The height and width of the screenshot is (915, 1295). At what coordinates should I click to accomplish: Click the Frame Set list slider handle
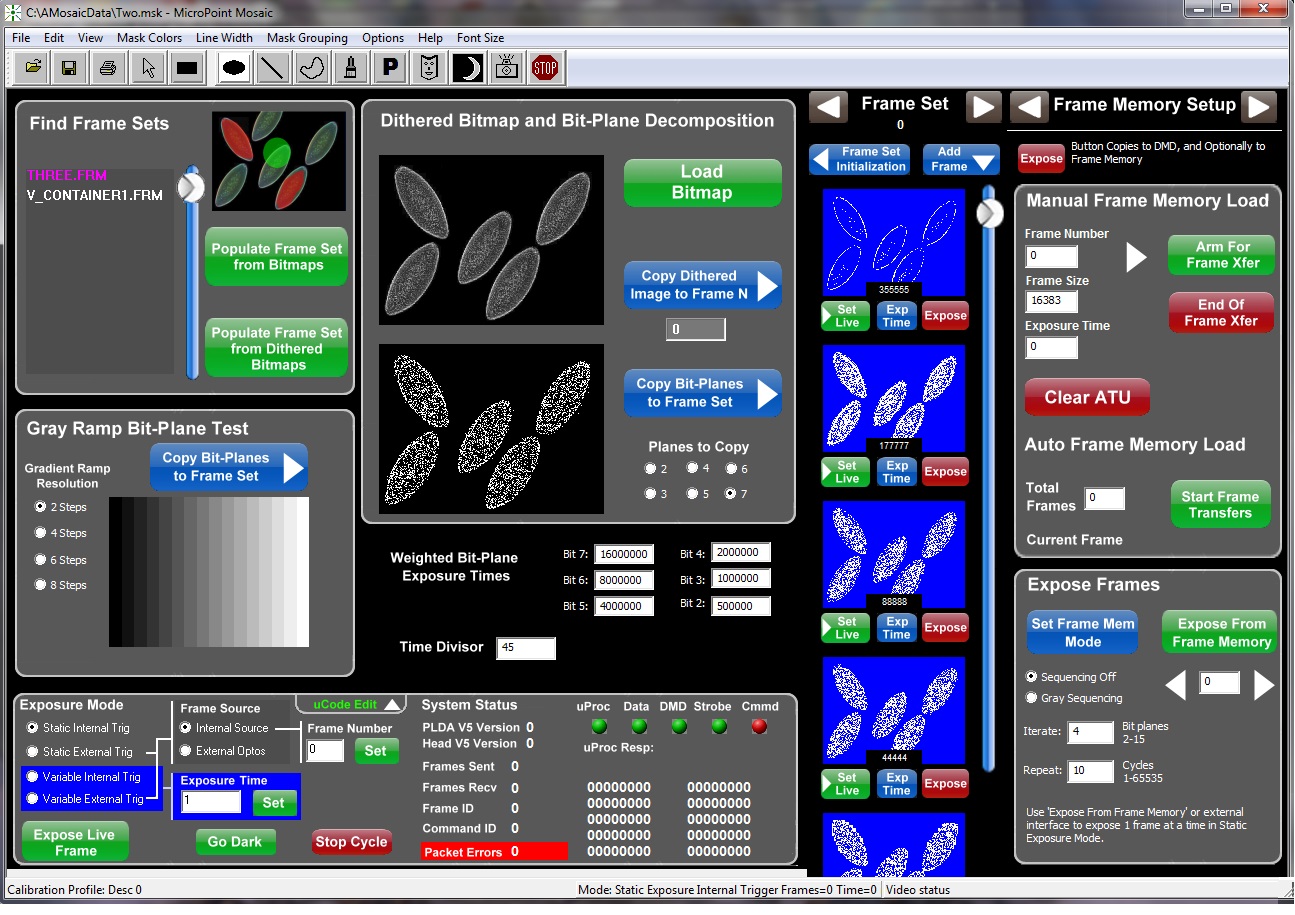pyautogui.click(x=990, y=213)
